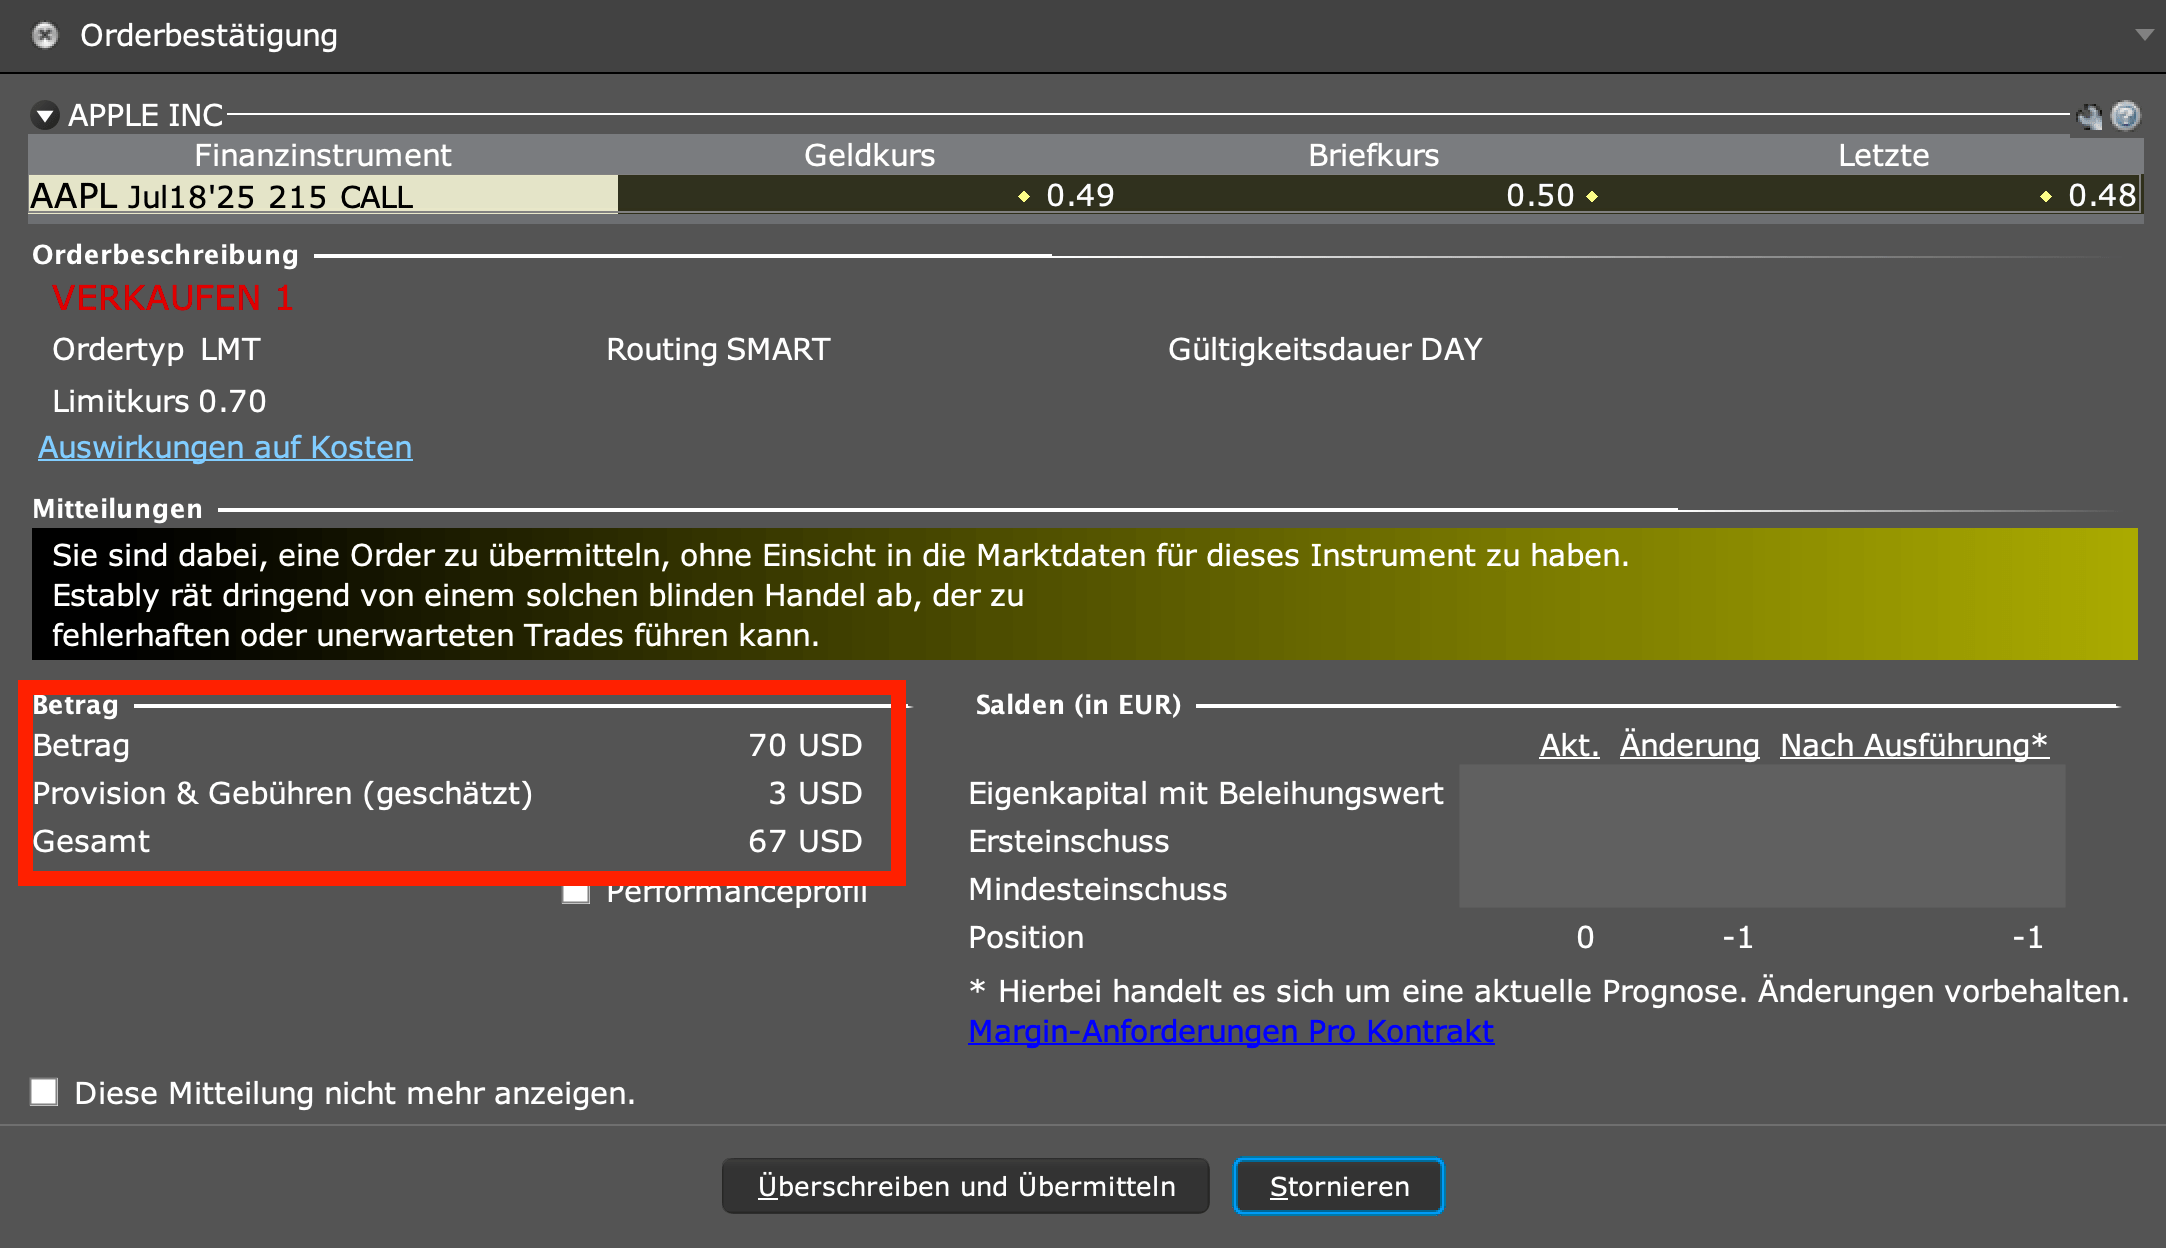Click "Überschreiben und Übermitteln" button
The width and height of the screenshot is (2166, 1248).
tap(965, 1186)
